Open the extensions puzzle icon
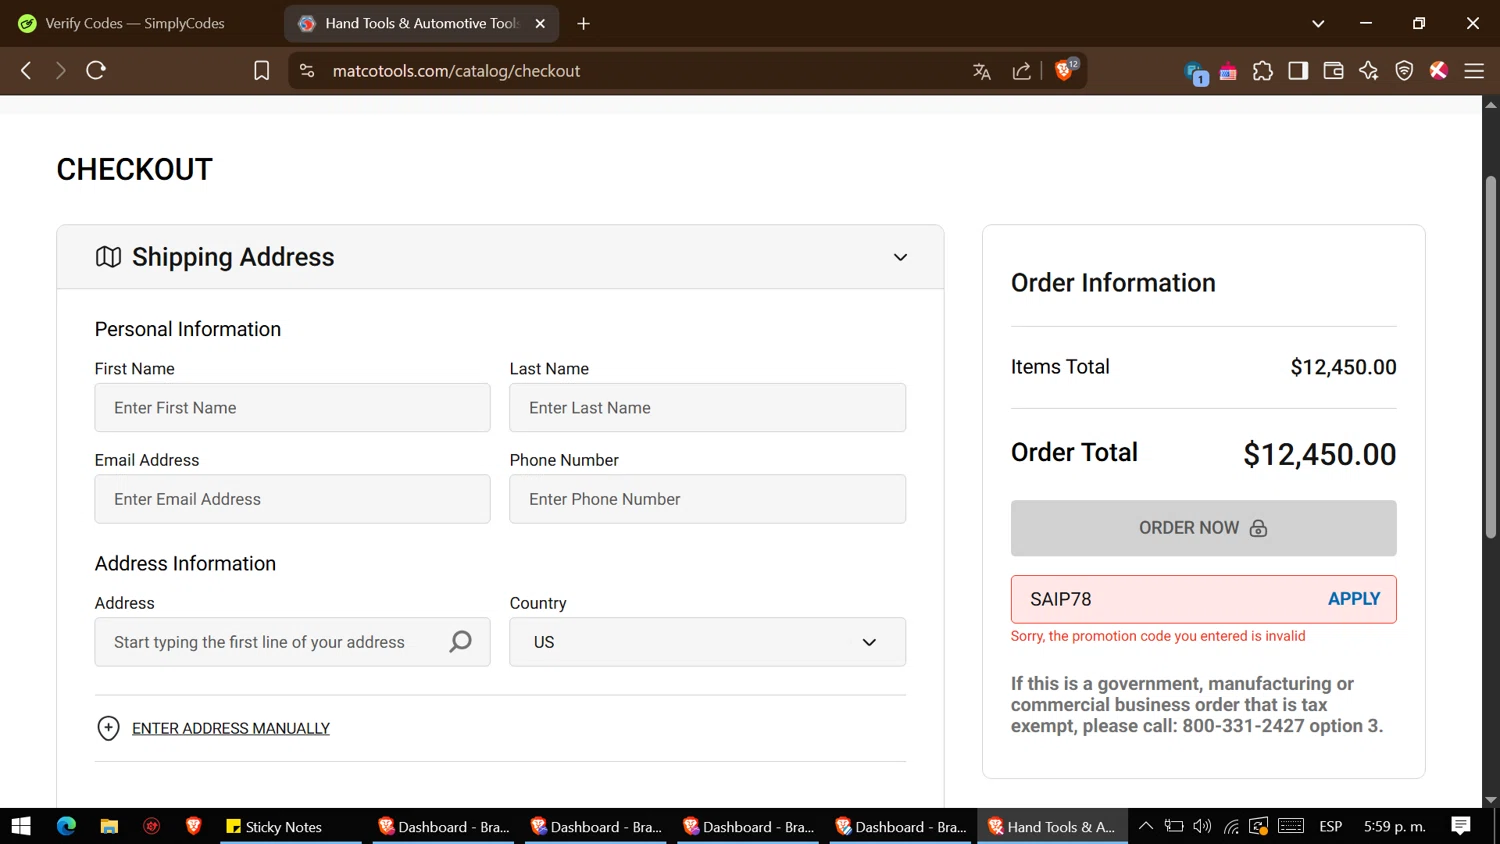1500x844 pixels. point(1263,71)
